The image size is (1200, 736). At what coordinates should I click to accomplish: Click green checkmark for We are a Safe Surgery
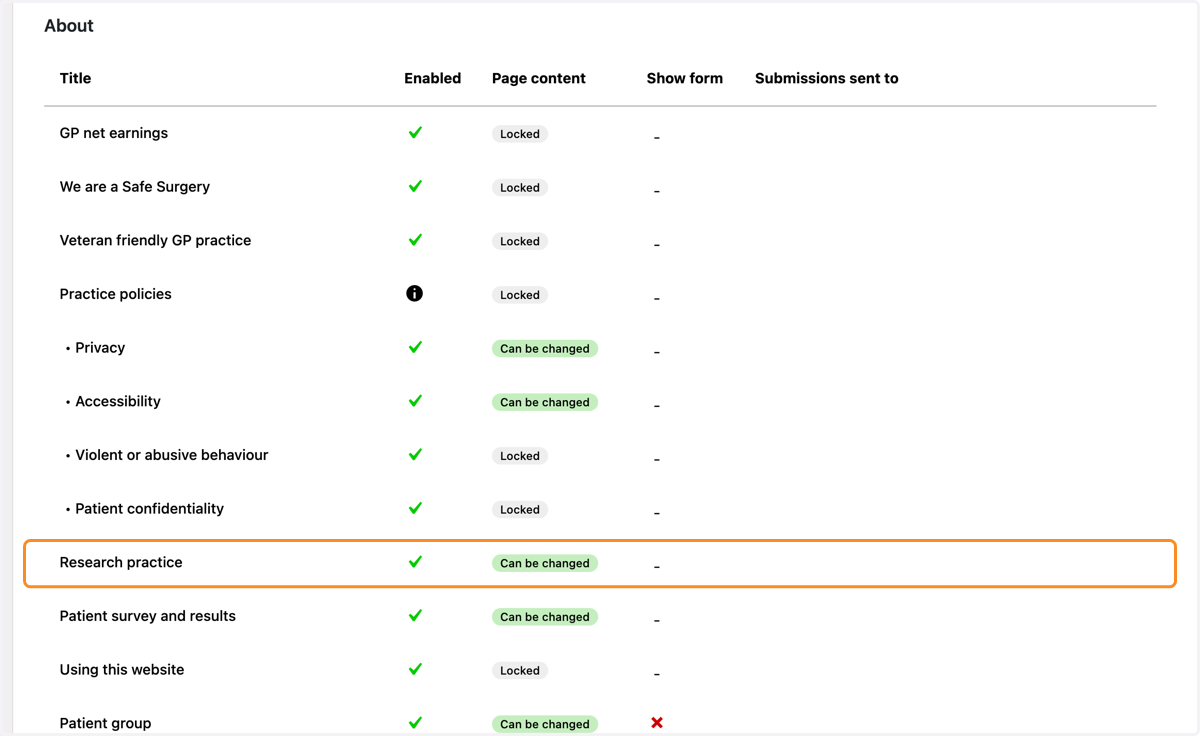pos(415,186)
